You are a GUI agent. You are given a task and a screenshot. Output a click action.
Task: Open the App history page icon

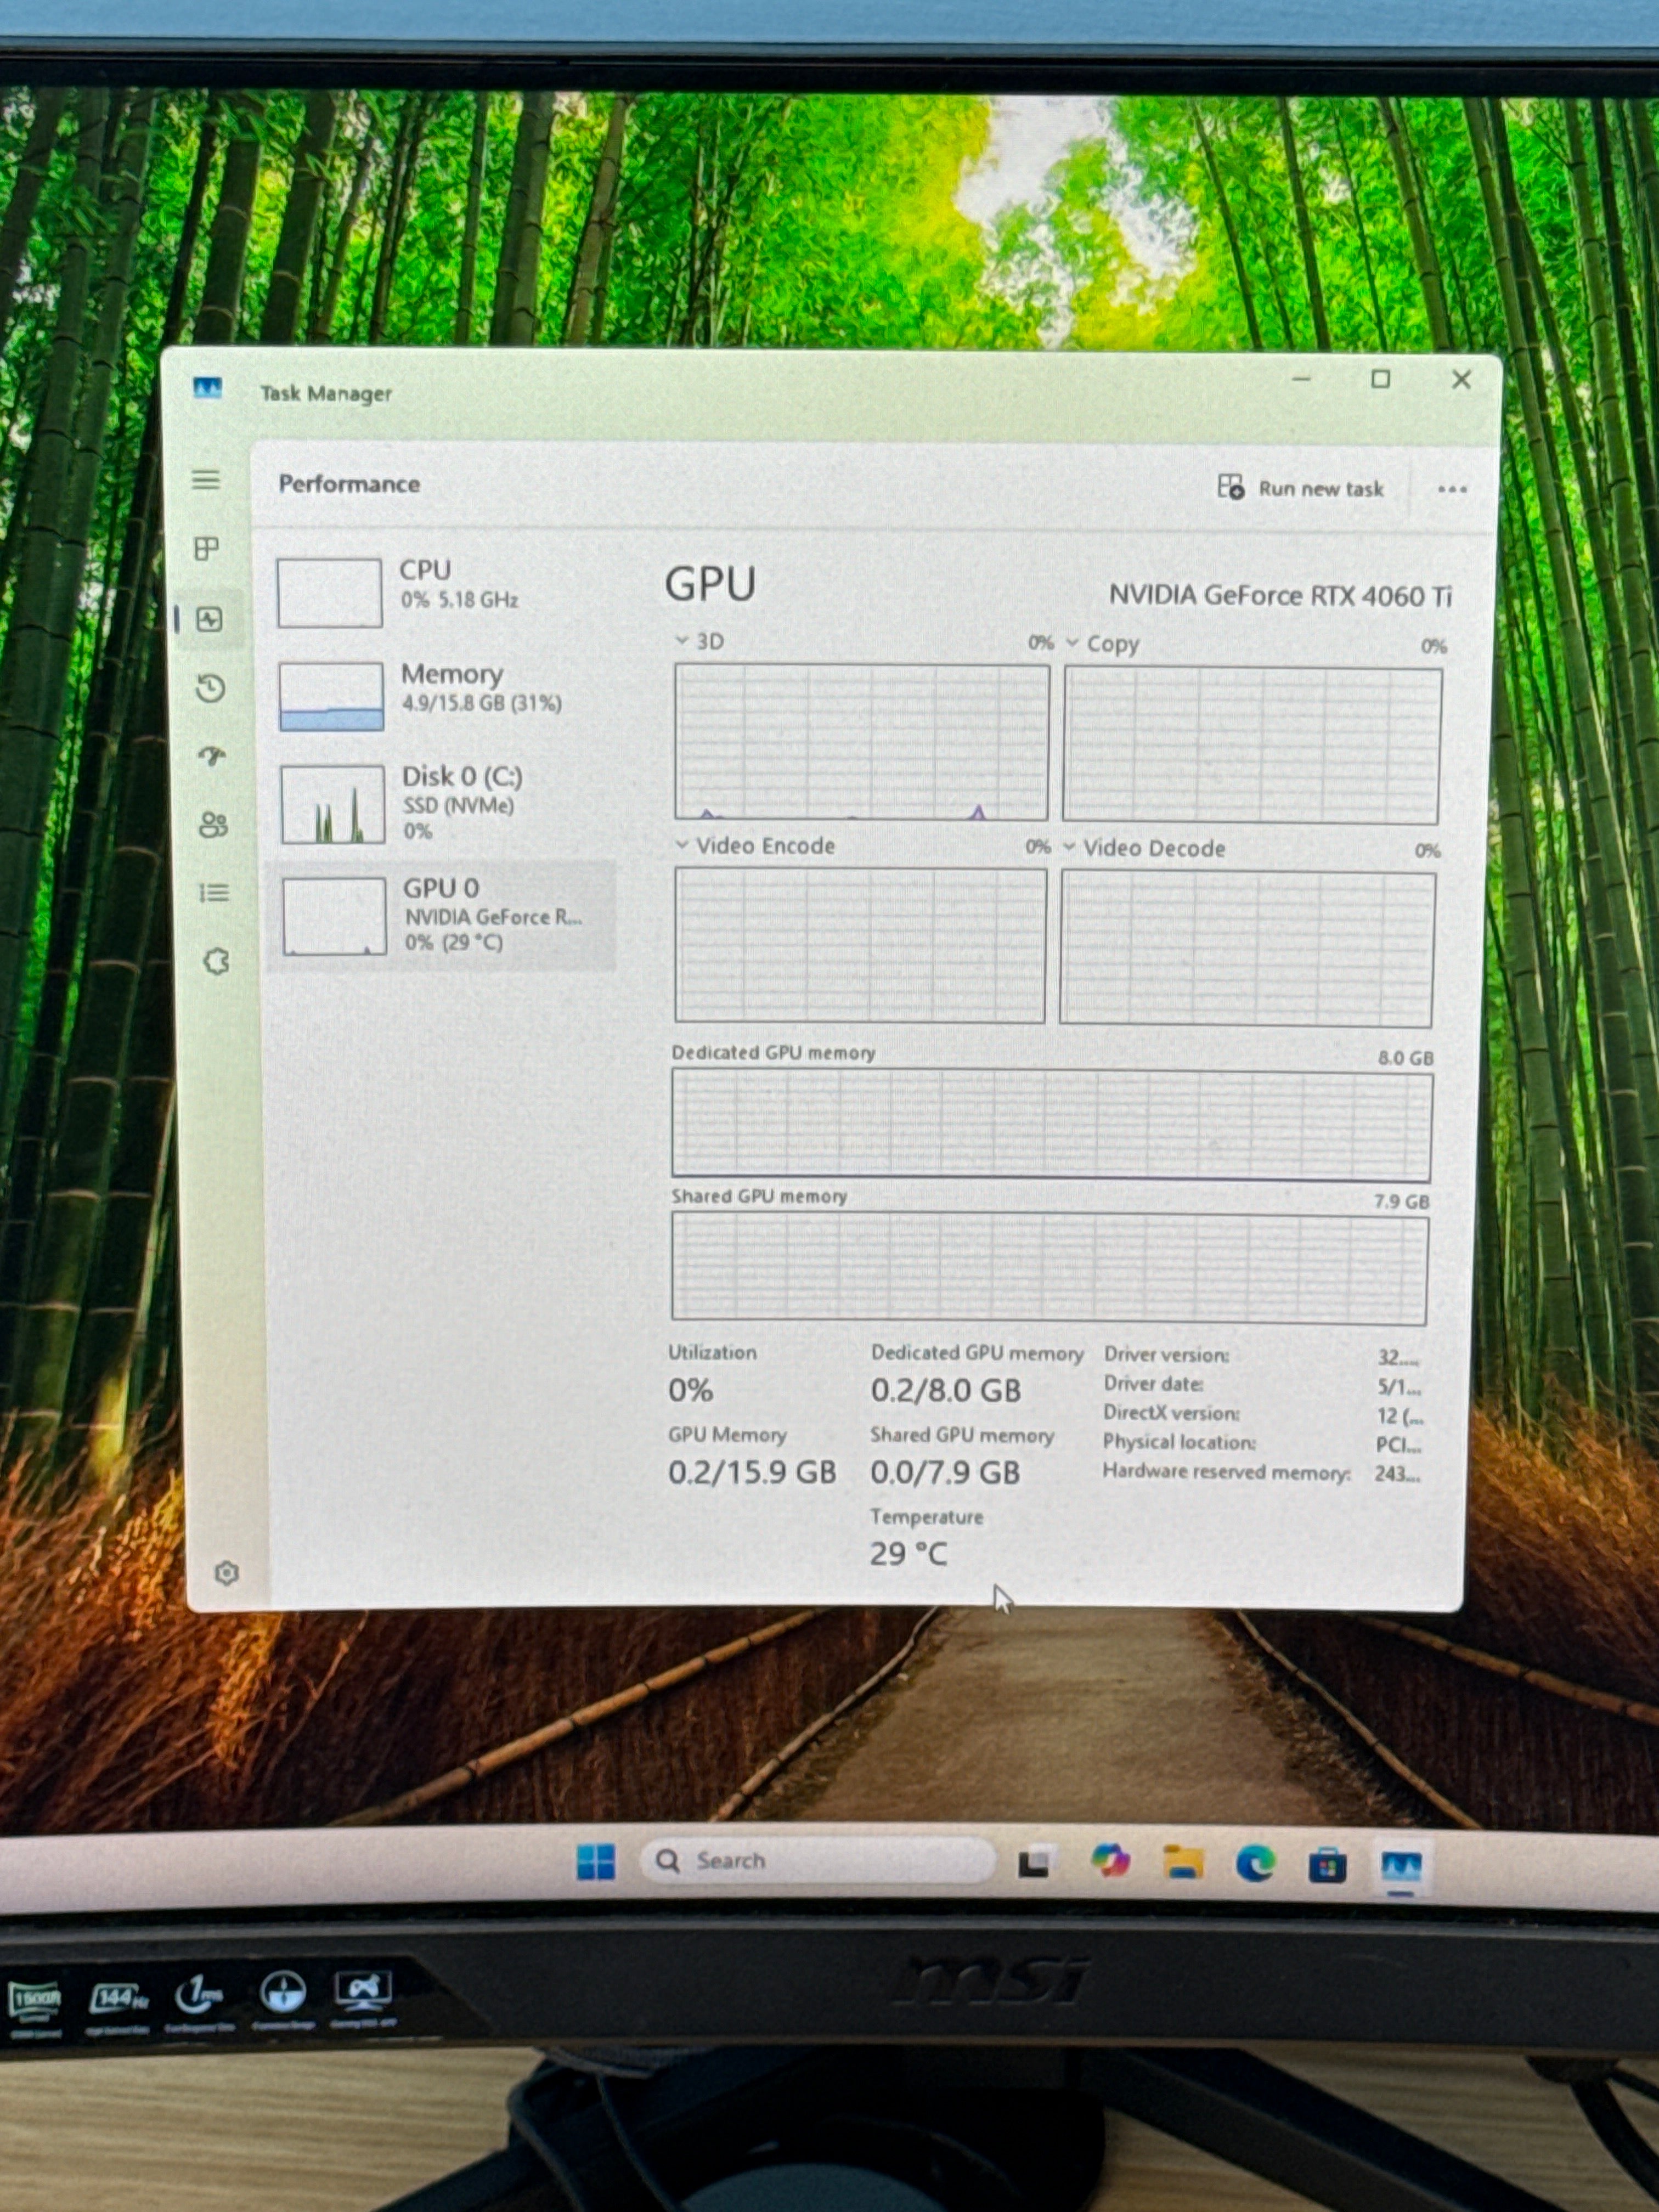pyautogui.click(x=210, y=688)
